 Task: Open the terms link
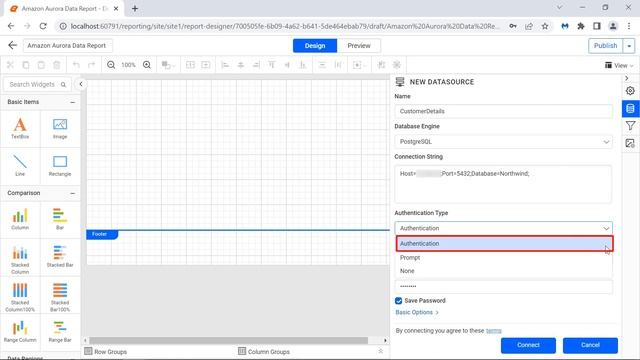[x=493, y=331]
